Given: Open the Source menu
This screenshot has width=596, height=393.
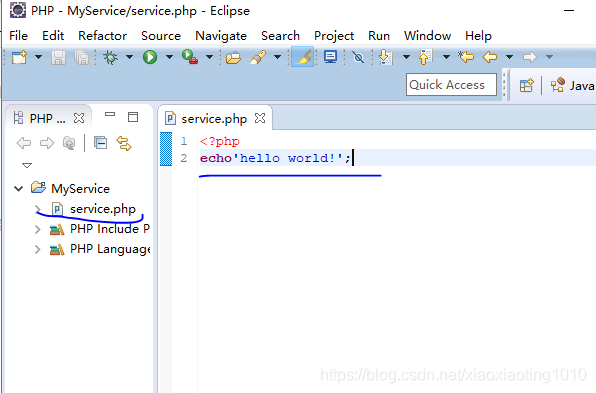Looking at the screenshot, I should click(161, 36).
